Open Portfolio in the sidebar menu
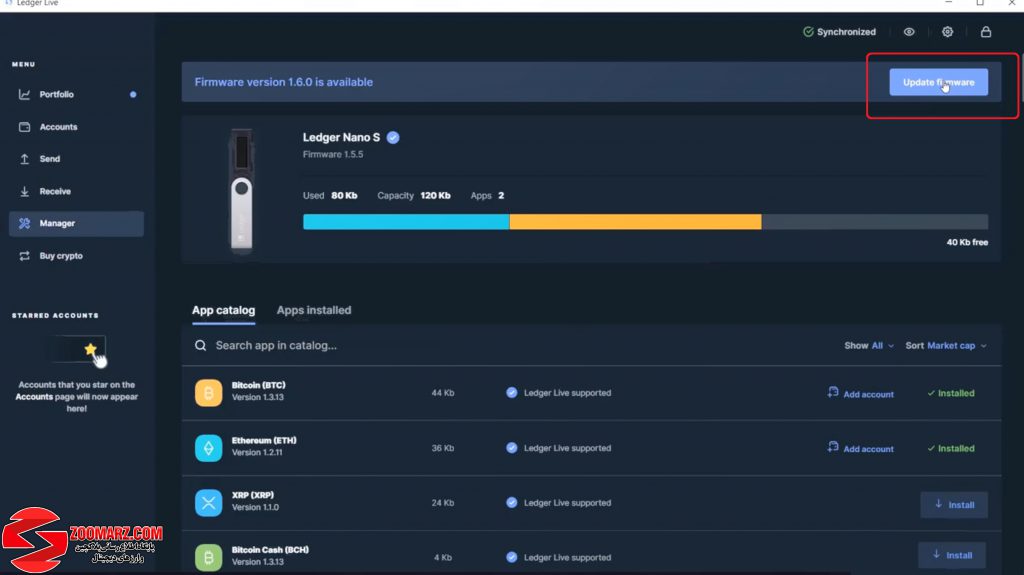The height and width of the screenshot is (575, 1024). [x=76, y=94]
